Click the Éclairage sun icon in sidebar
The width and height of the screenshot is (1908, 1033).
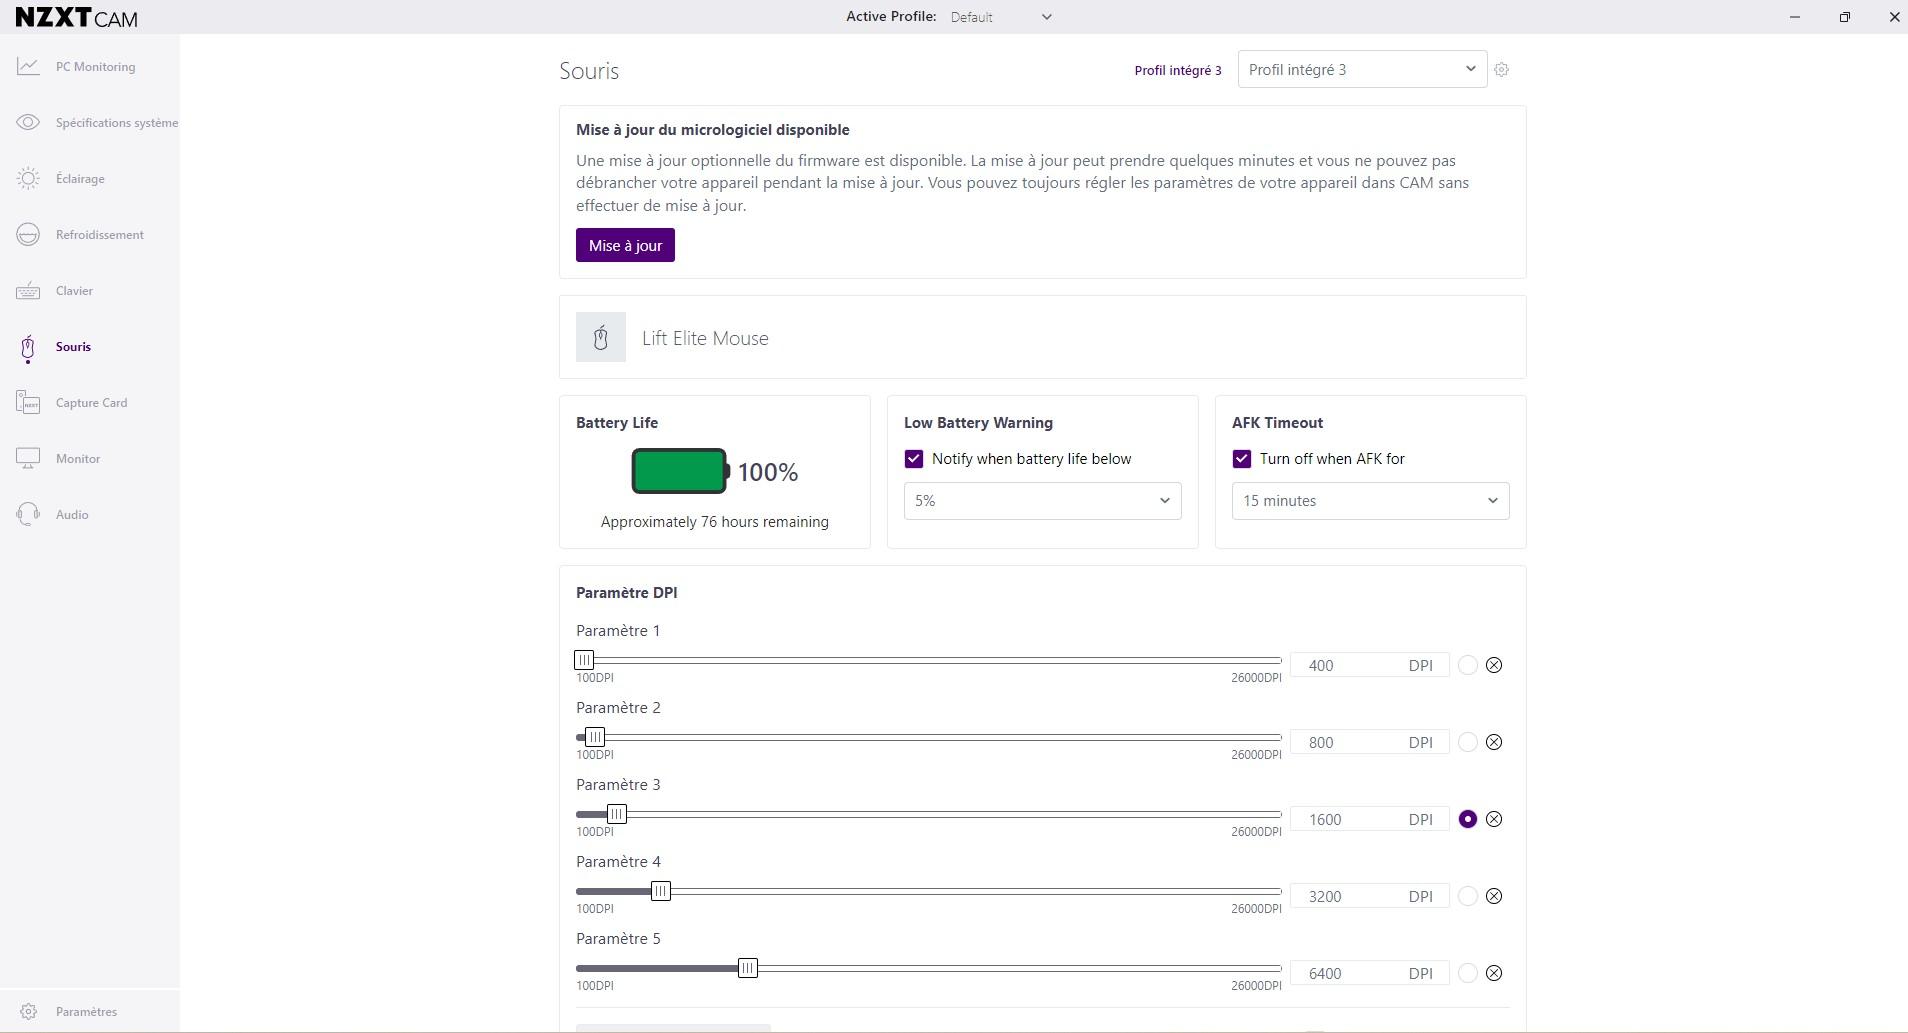[x=28, y=179]
